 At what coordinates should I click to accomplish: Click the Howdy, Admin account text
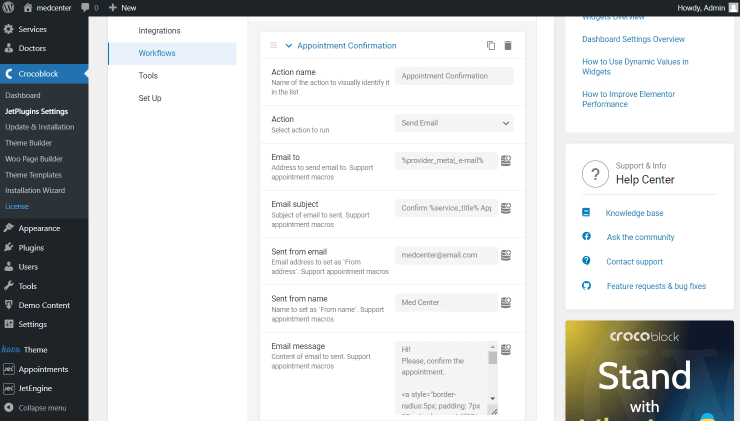click(701, 8)
